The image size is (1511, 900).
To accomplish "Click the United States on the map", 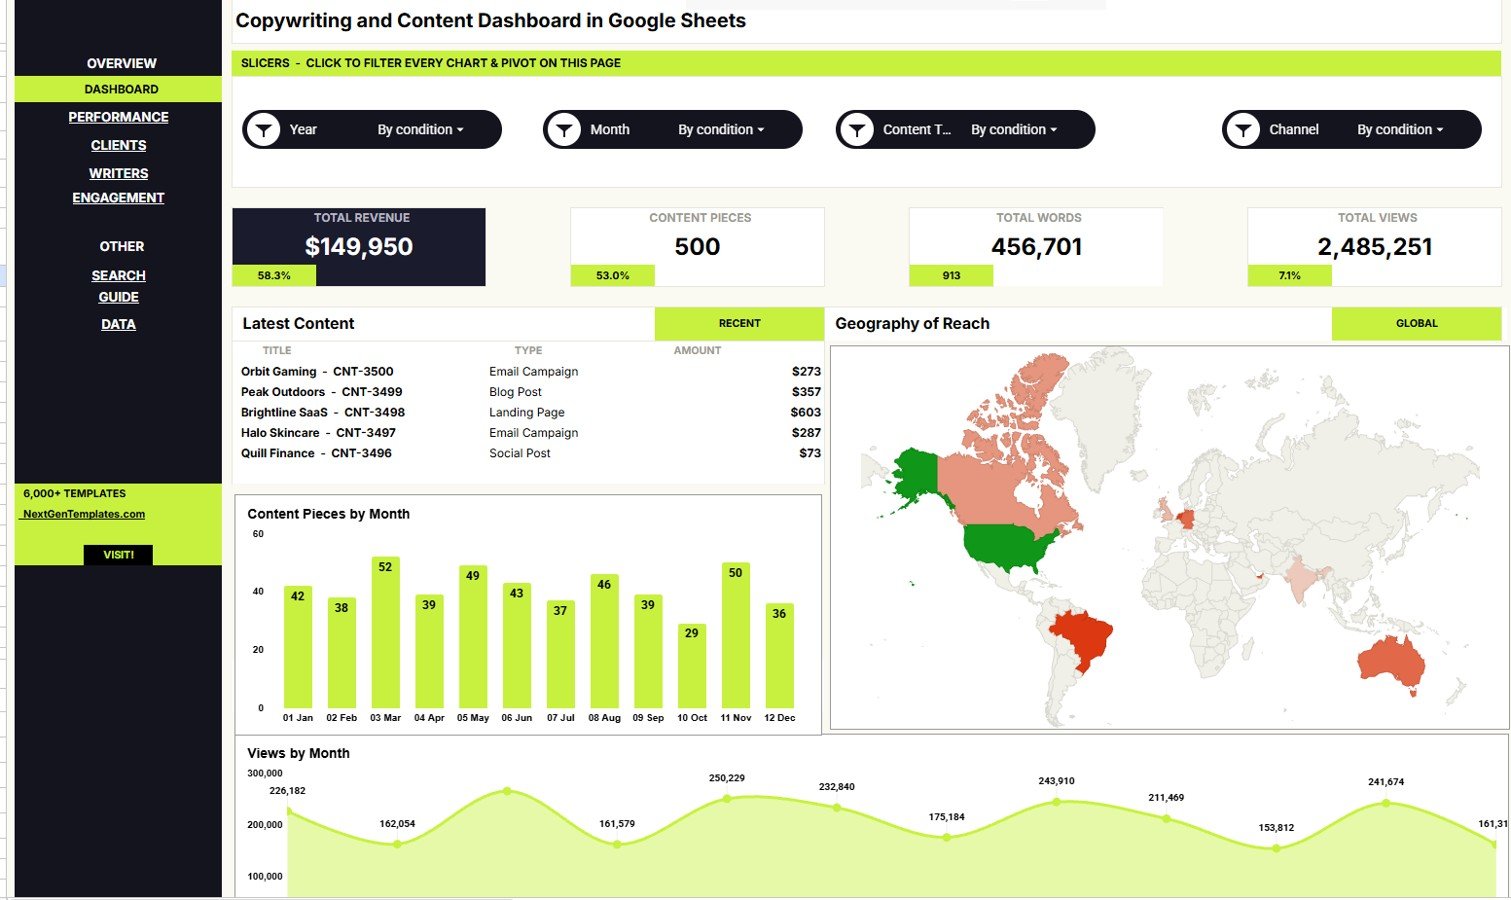I will (1005, 547).
